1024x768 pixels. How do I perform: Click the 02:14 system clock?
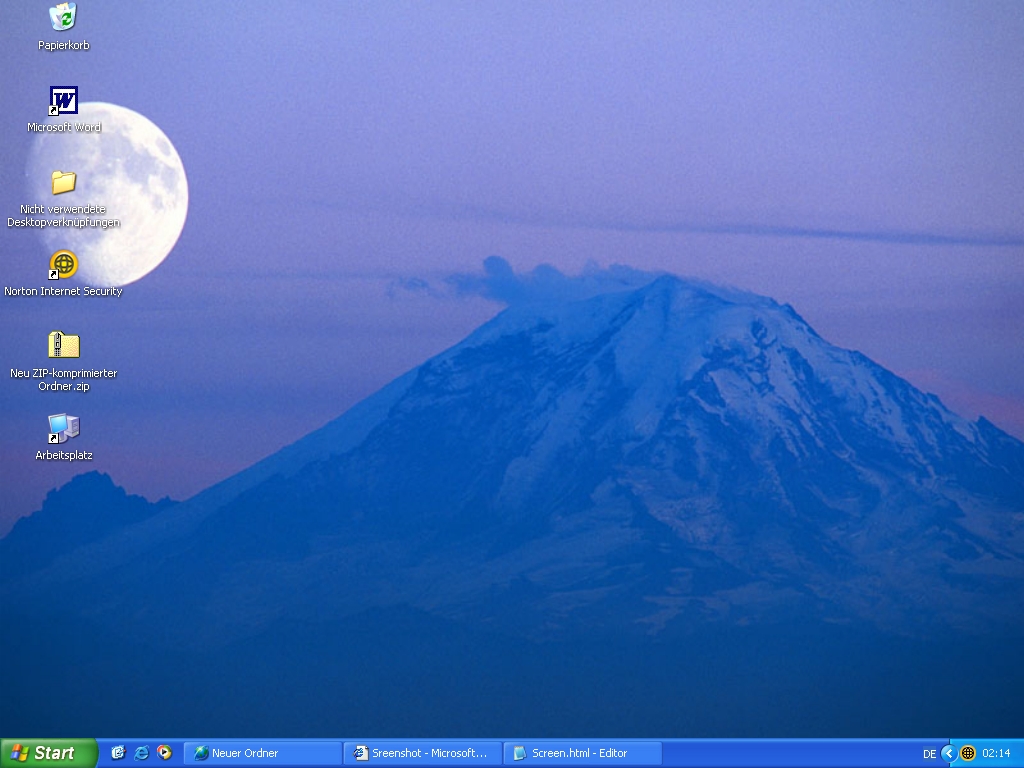997,753
